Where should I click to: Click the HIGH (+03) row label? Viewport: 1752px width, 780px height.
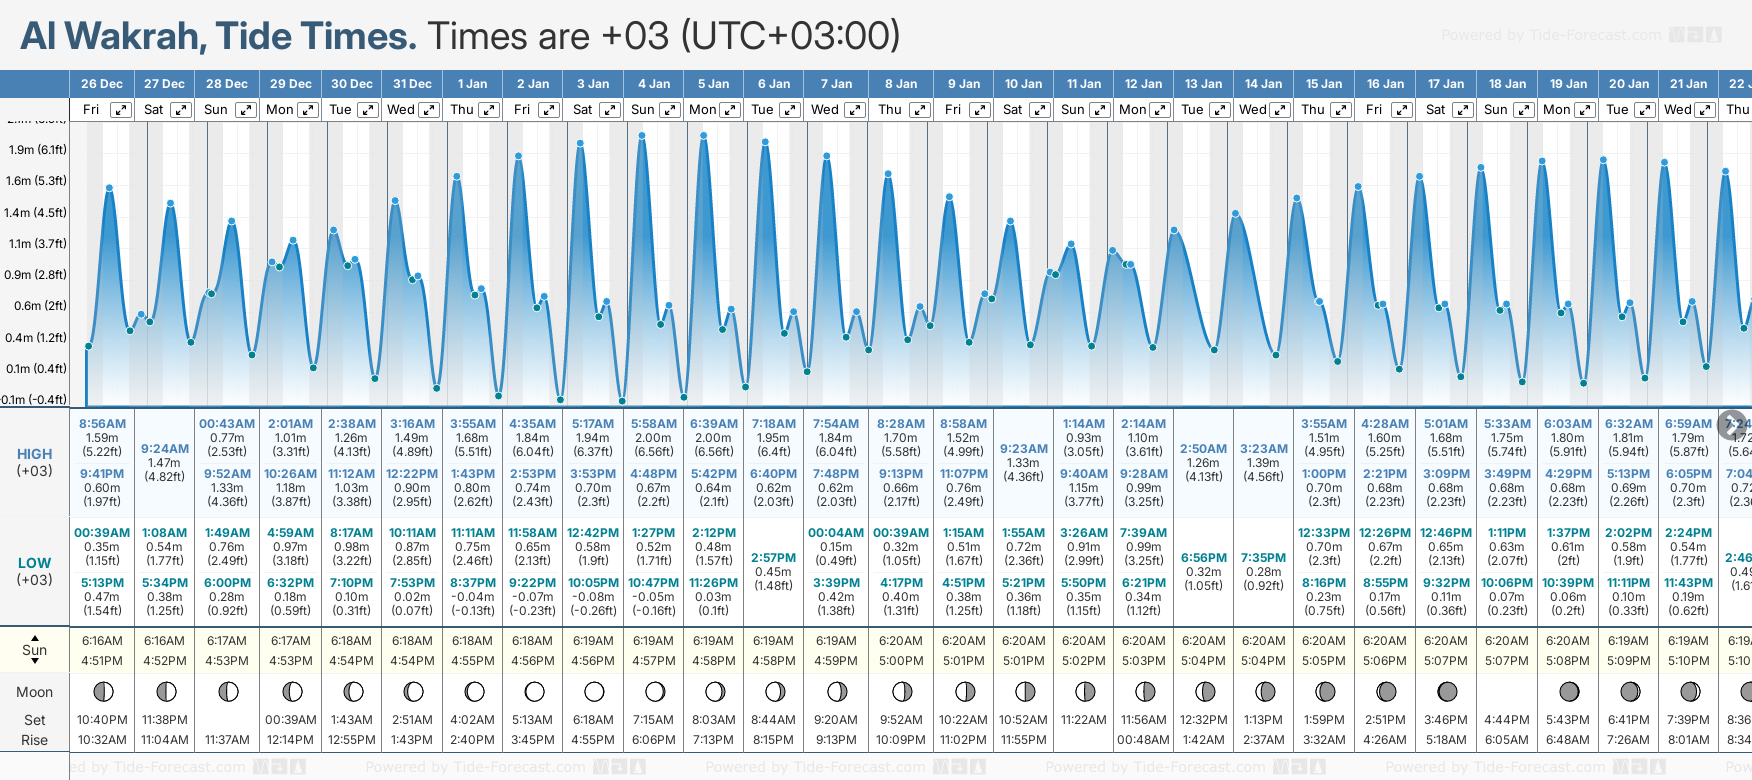coord(34,462)
